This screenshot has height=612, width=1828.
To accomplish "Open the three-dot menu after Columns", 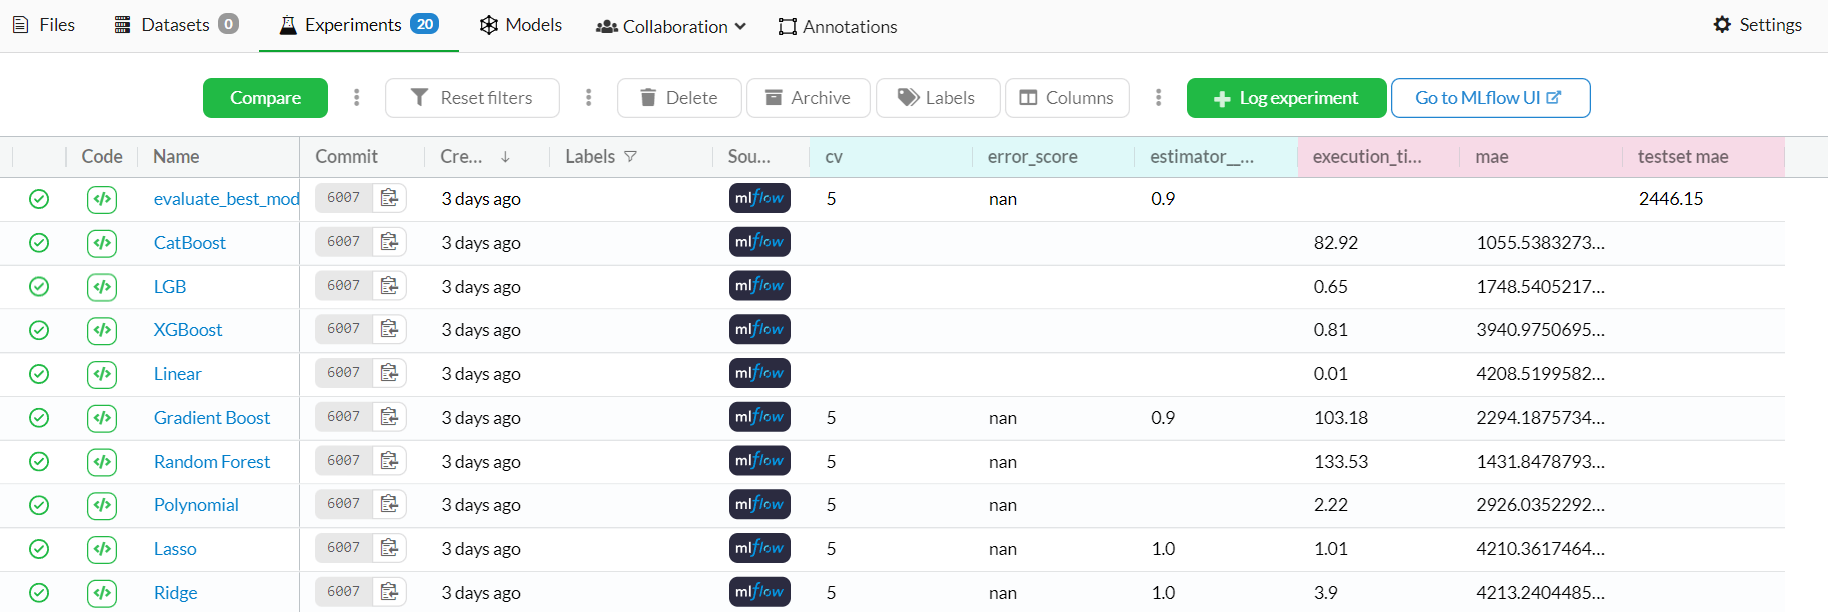I will tap(1158, 98).
